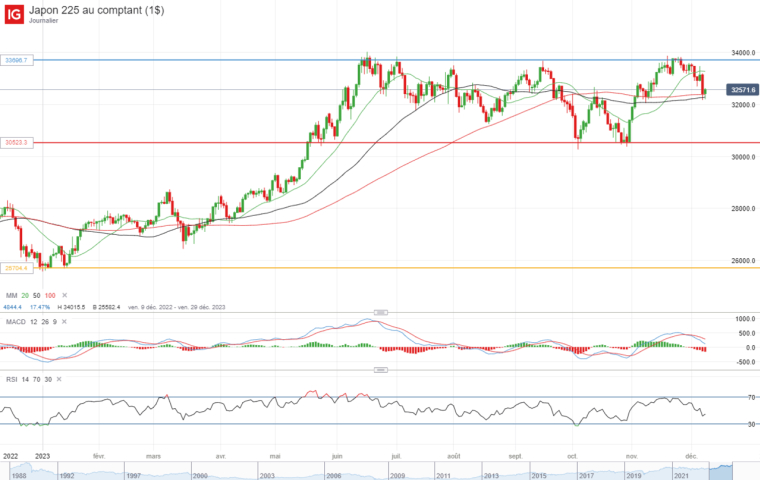Viewport: 760px width, 480px height.
Task: Click the current price tag 32571.6
Action: click(x=743, y=90)
